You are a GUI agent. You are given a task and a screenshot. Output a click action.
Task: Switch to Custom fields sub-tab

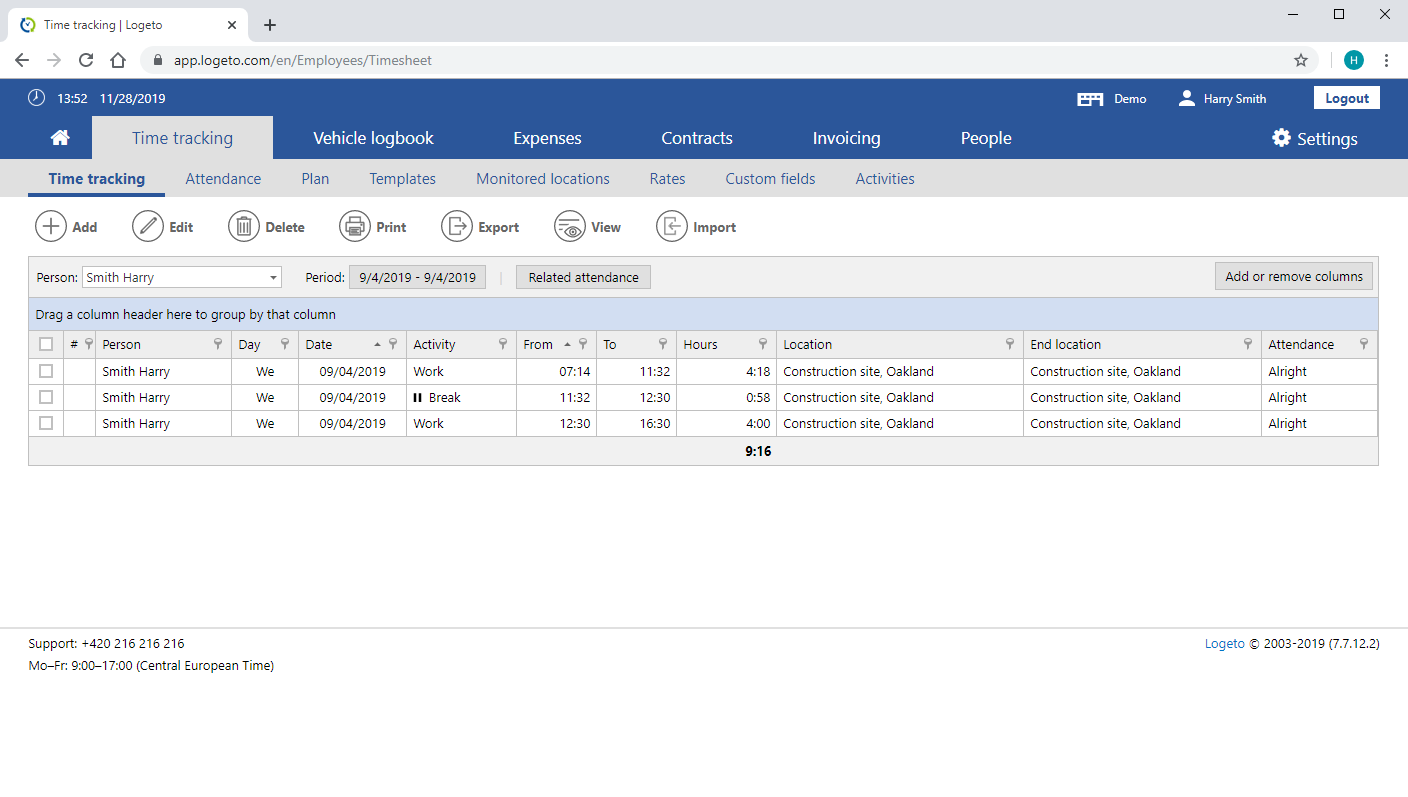pyautogui.click(x=770, y=179)
